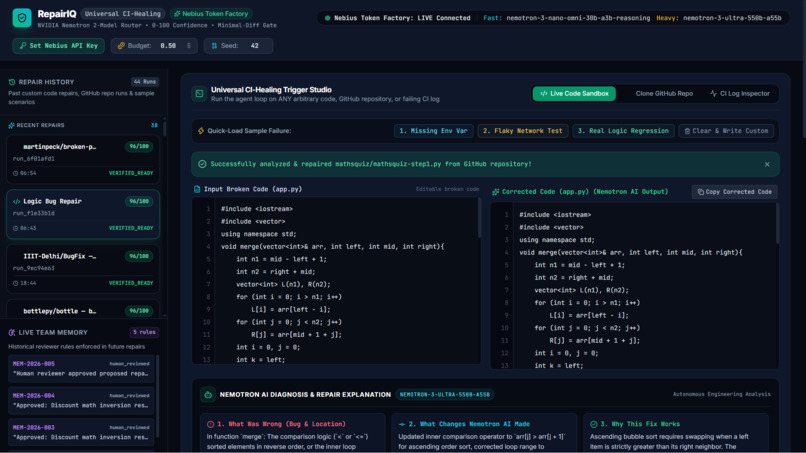
Task: Edit the Seed value field
Action: tap(255, 46)
